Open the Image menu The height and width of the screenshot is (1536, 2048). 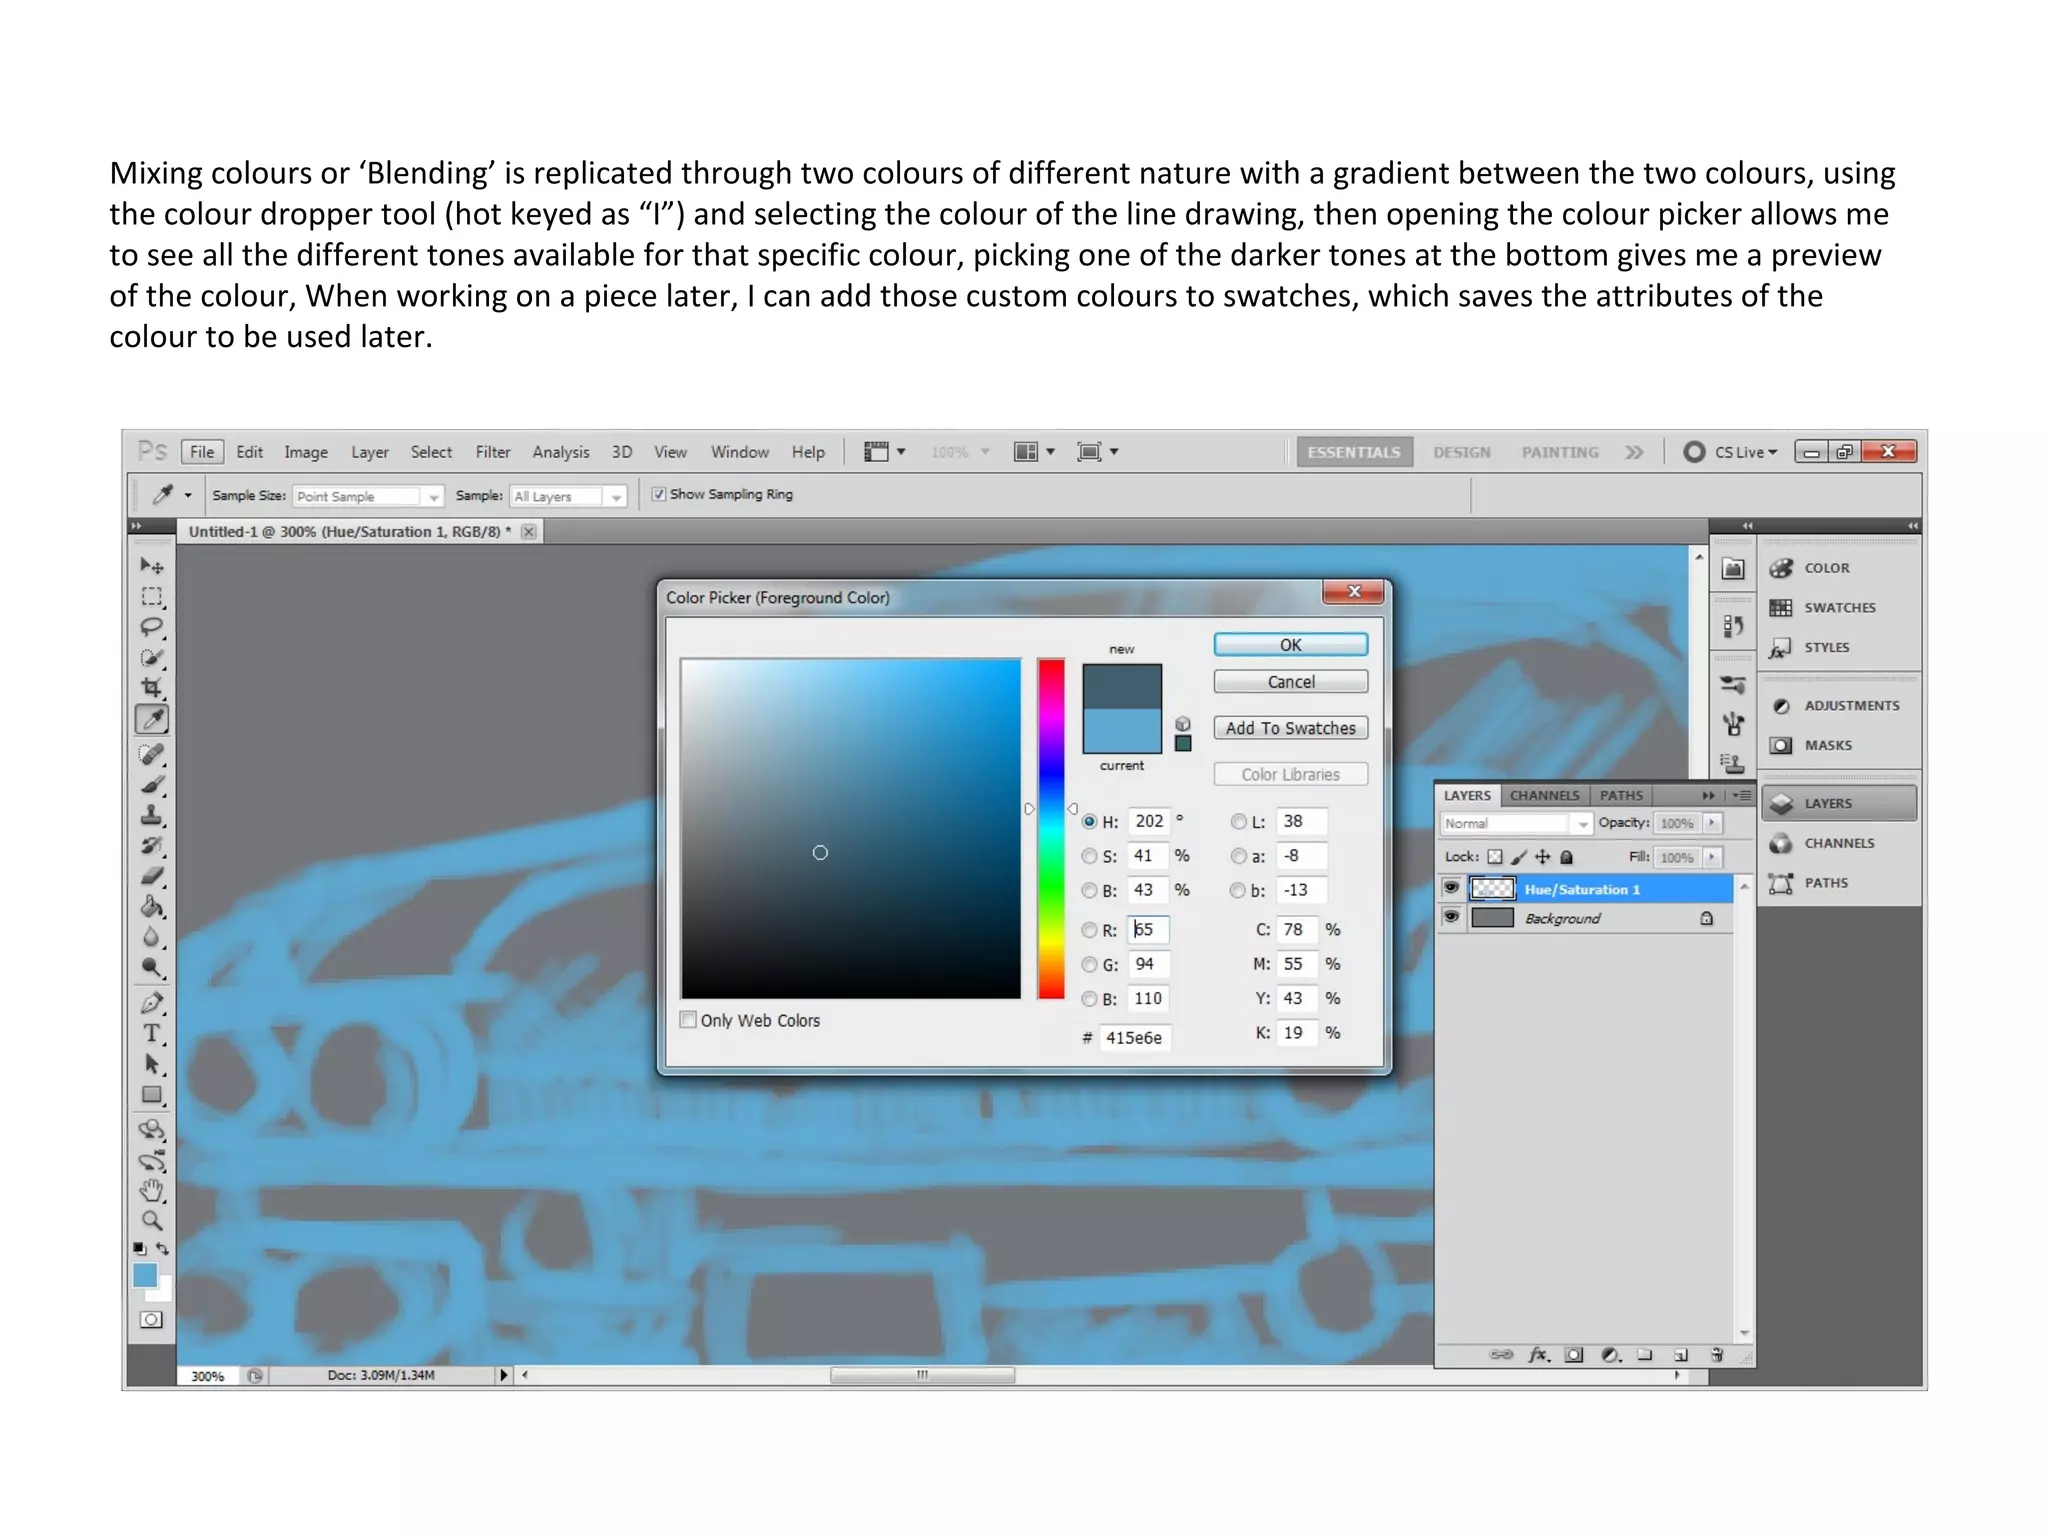tap(306, 452)
